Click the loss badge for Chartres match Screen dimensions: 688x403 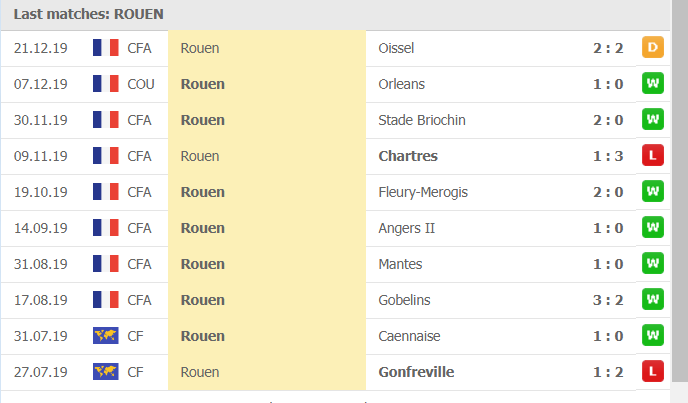pyautogui.click(x=653, y=156)
